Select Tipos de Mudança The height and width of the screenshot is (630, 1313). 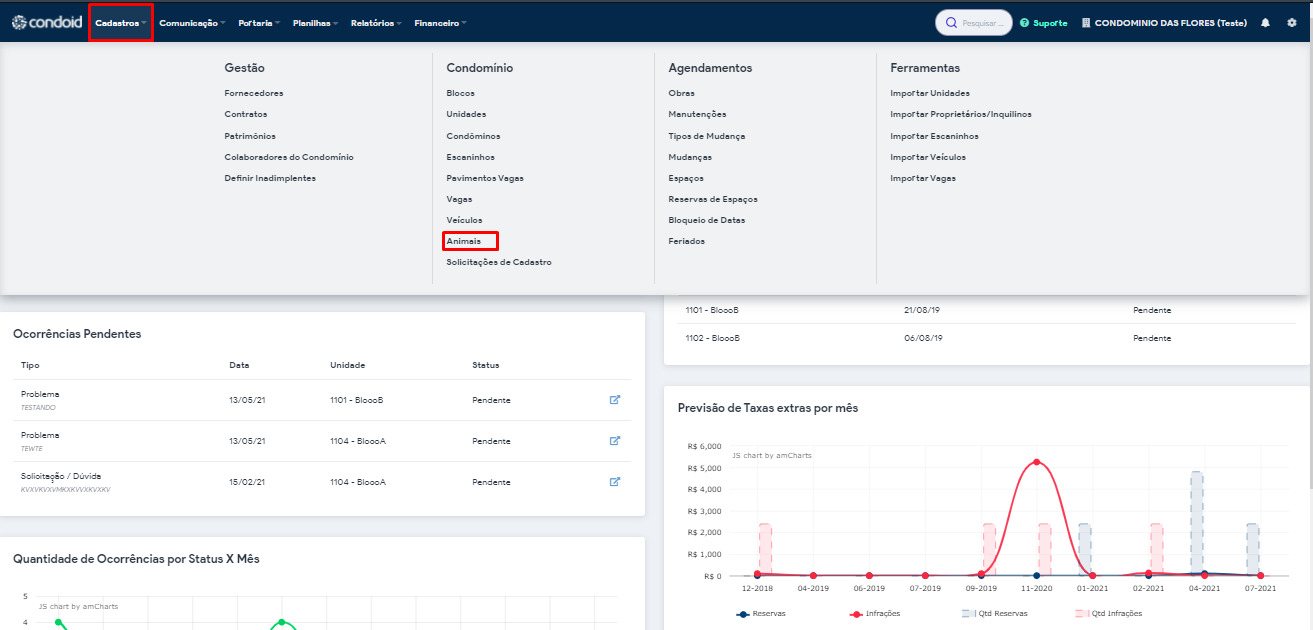pyautogui.click(x=706, y=136)
